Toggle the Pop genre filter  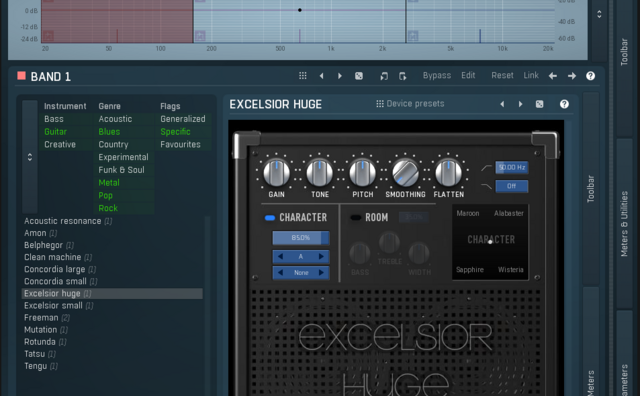[105, 195]
